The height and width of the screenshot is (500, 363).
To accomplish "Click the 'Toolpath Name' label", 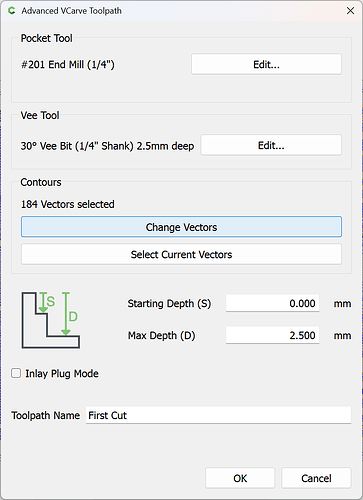I will click(x=46, y=415).
